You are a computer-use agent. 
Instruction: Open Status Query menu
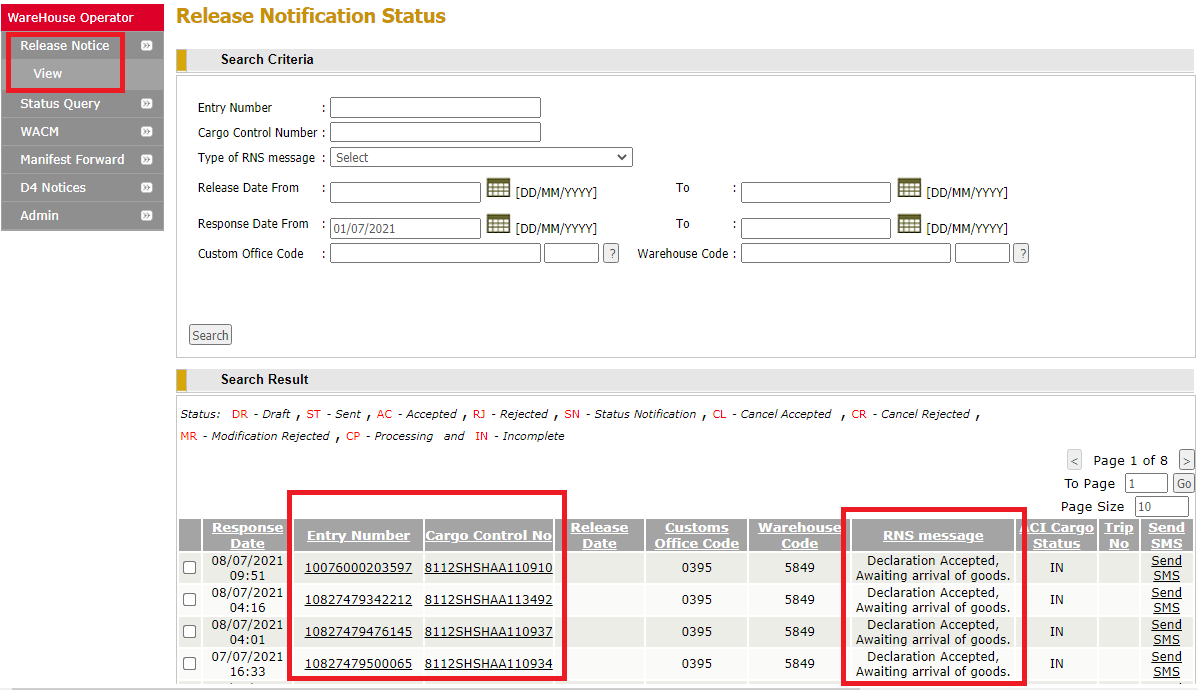[x=60, y=104]
